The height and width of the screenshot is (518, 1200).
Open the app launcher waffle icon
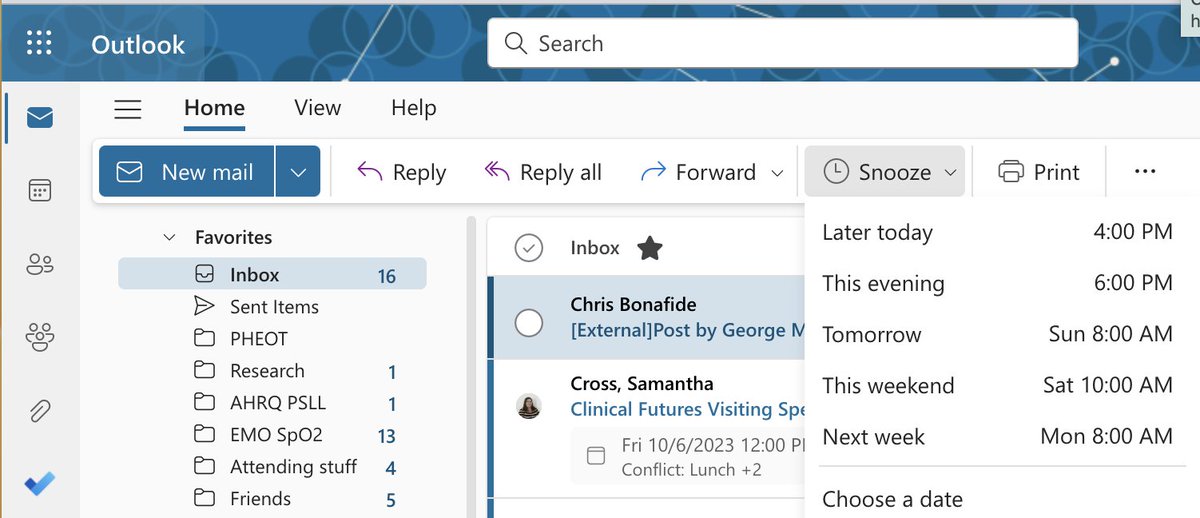pos(39,43)
